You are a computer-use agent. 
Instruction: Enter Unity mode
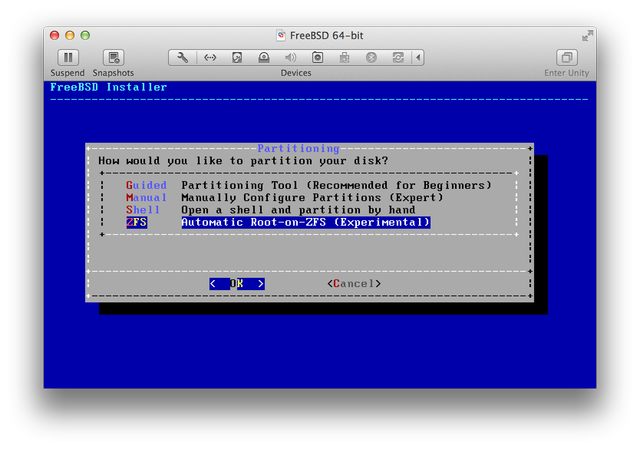(x=567, y=58)
